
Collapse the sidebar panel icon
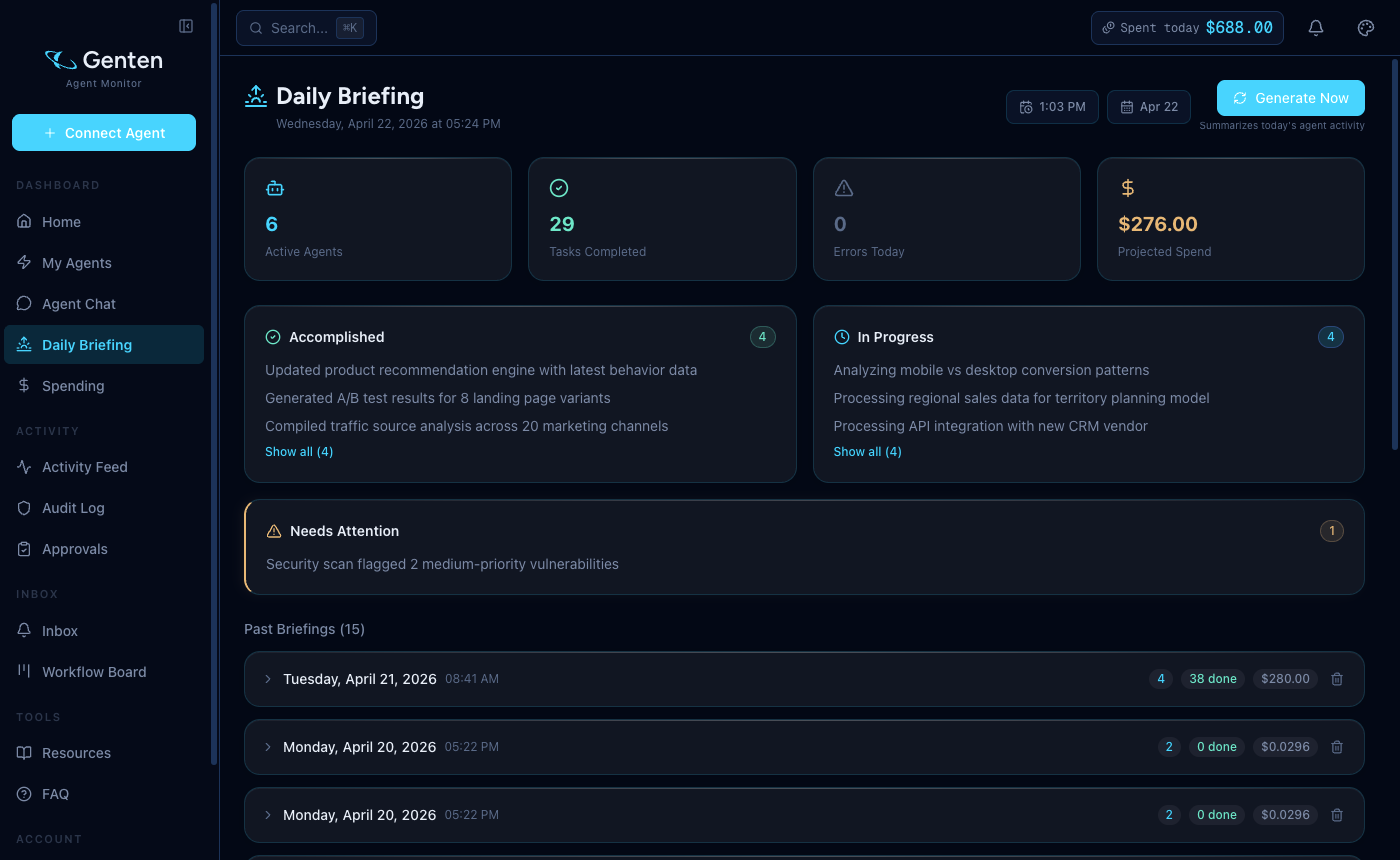click(x=186, y=26)
